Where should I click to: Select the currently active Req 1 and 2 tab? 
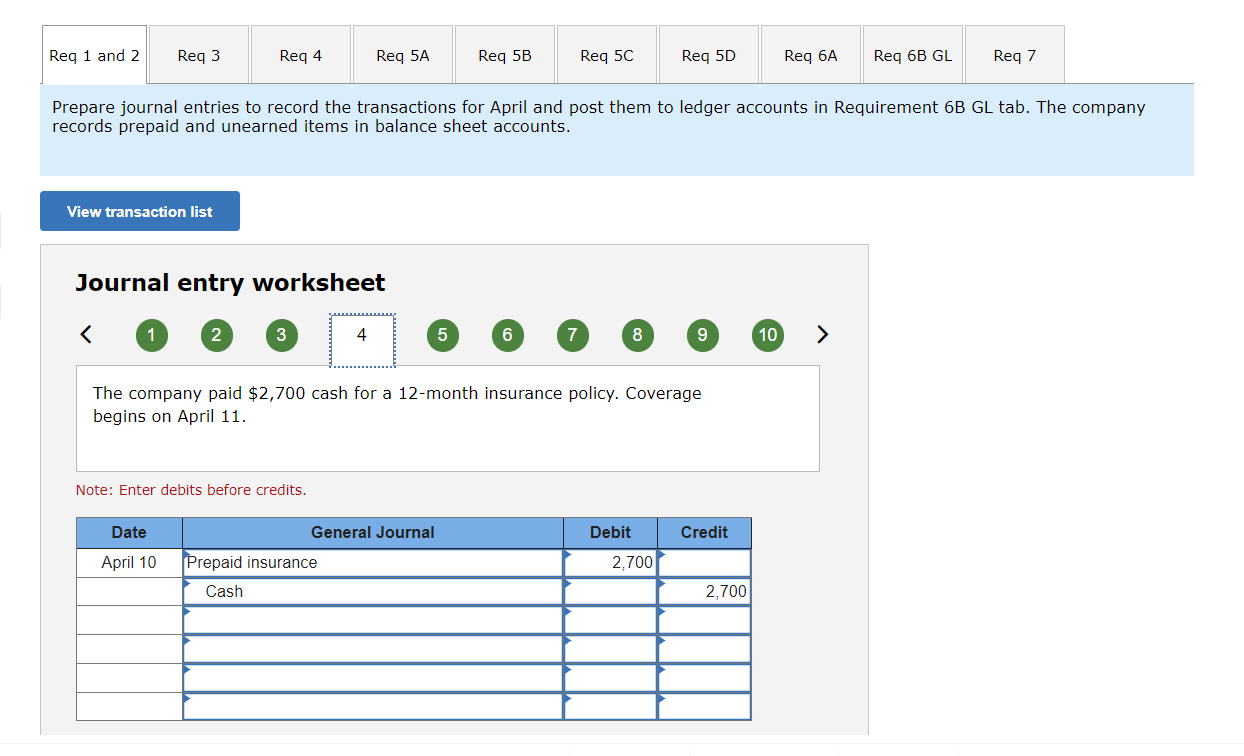(94, 54)
